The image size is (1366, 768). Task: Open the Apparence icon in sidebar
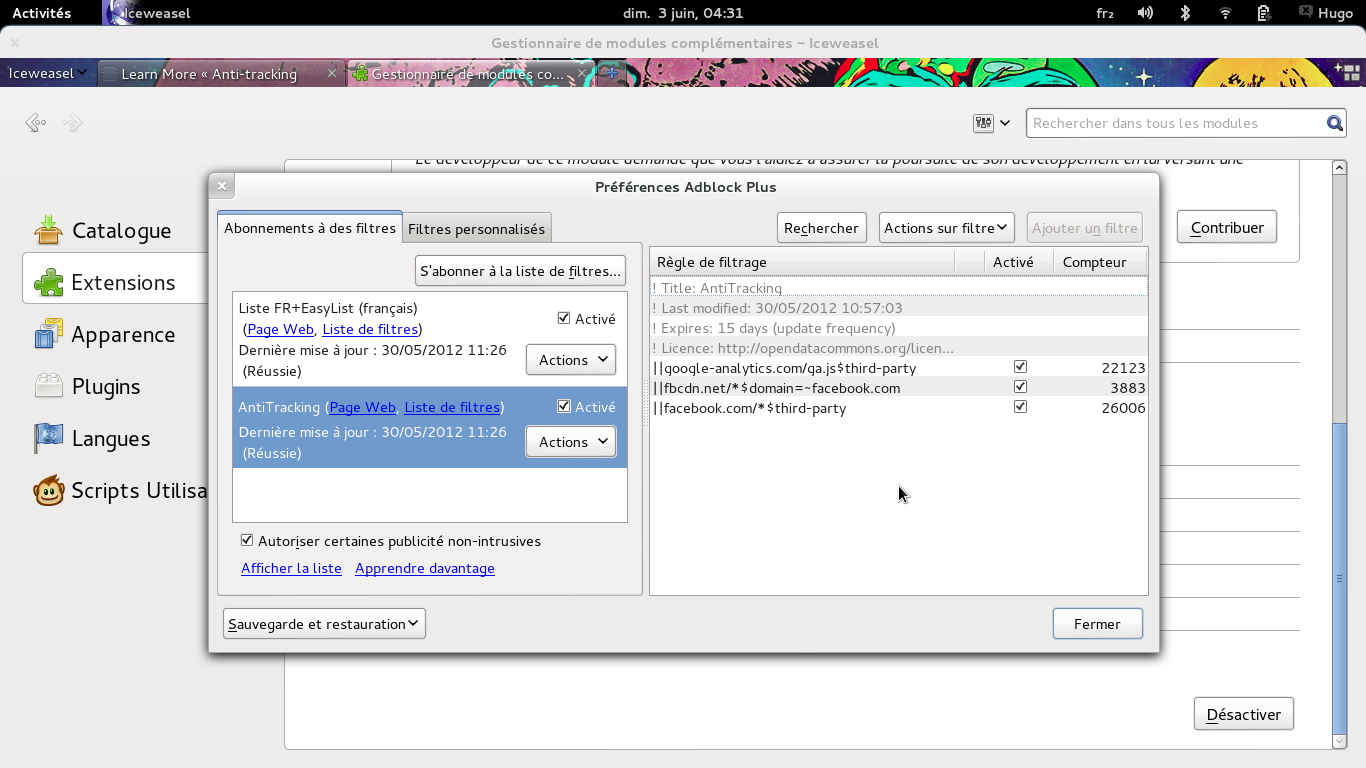click(x=48, y=334)
